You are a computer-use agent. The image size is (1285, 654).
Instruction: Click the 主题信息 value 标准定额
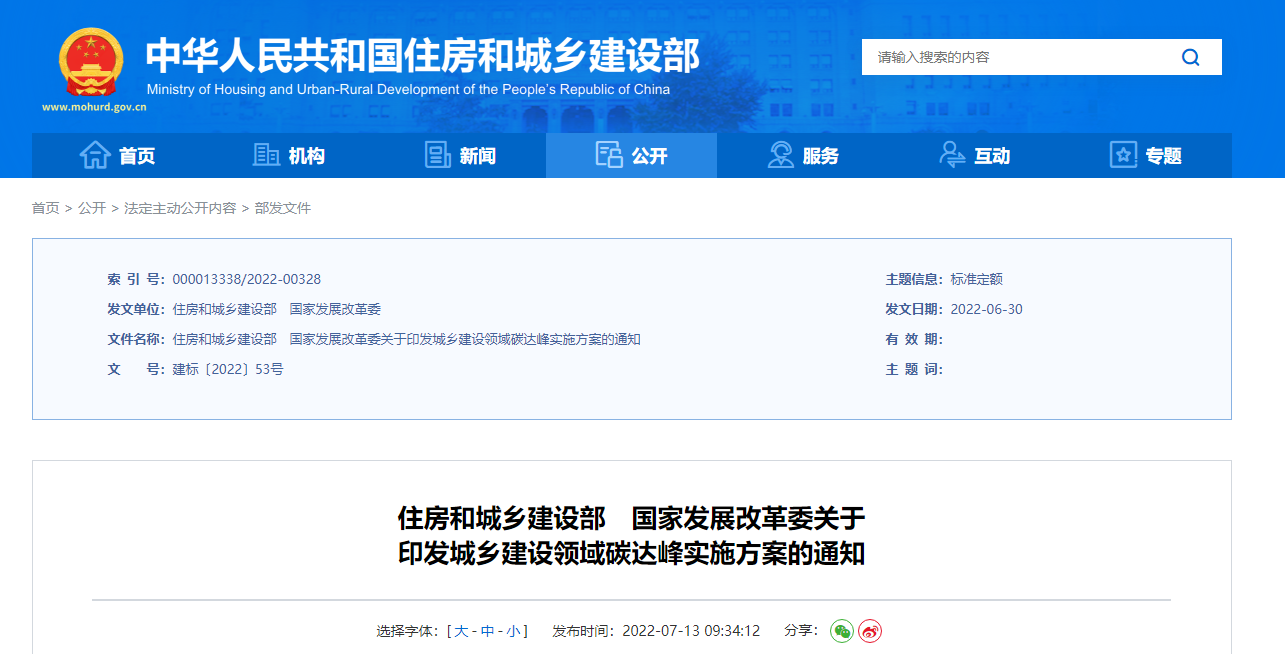click(977, 279)
